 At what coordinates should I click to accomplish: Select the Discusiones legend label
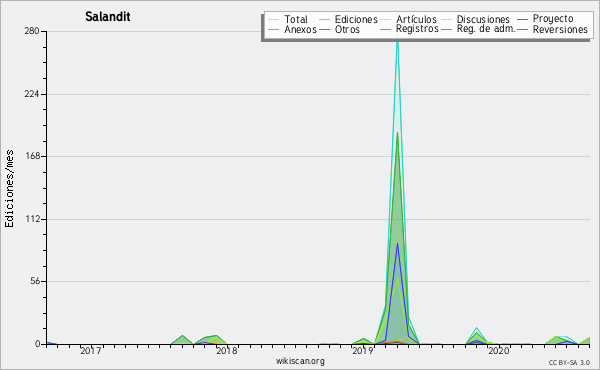[483, 19]
